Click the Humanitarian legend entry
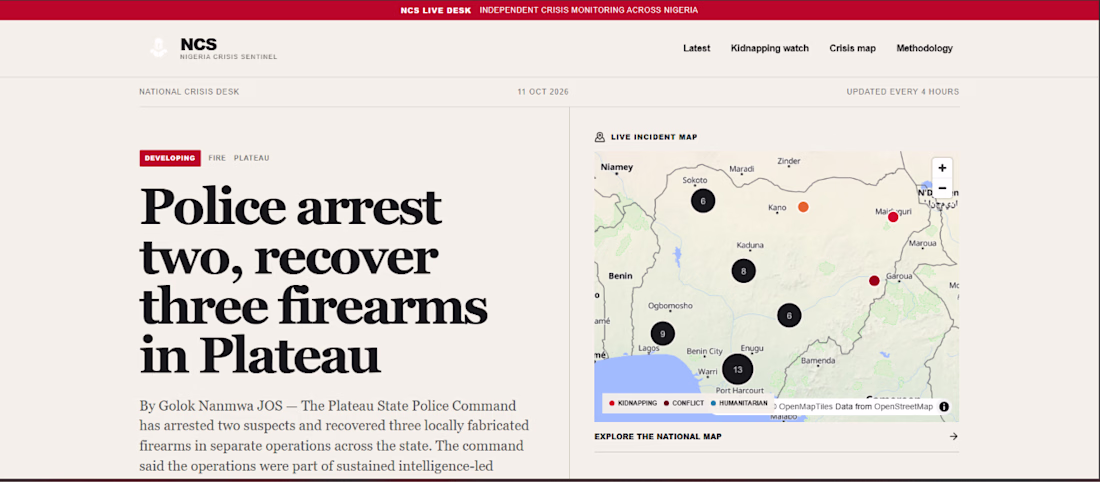Viewport: 1100px width, 482px height. point(739,403)
